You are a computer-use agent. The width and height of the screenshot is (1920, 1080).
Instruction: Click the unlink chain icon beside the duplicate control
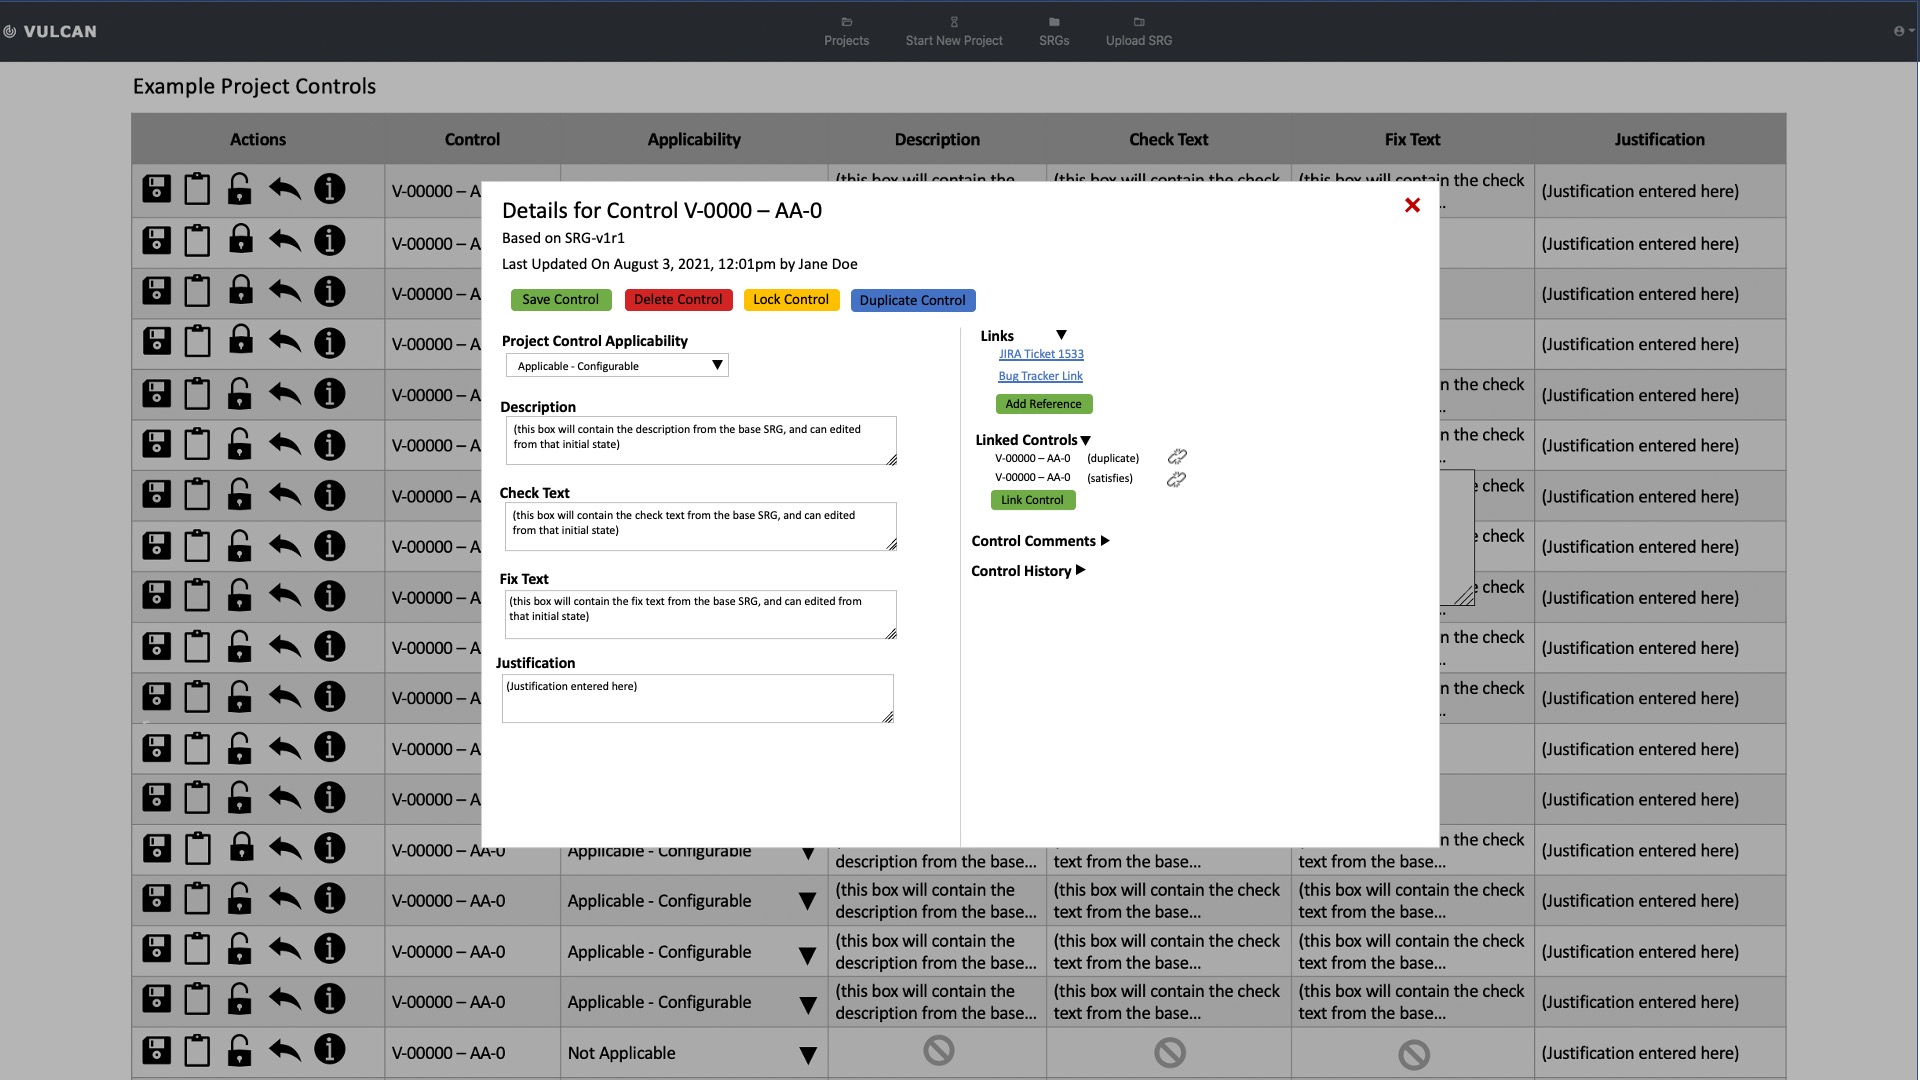point(1177,457)
